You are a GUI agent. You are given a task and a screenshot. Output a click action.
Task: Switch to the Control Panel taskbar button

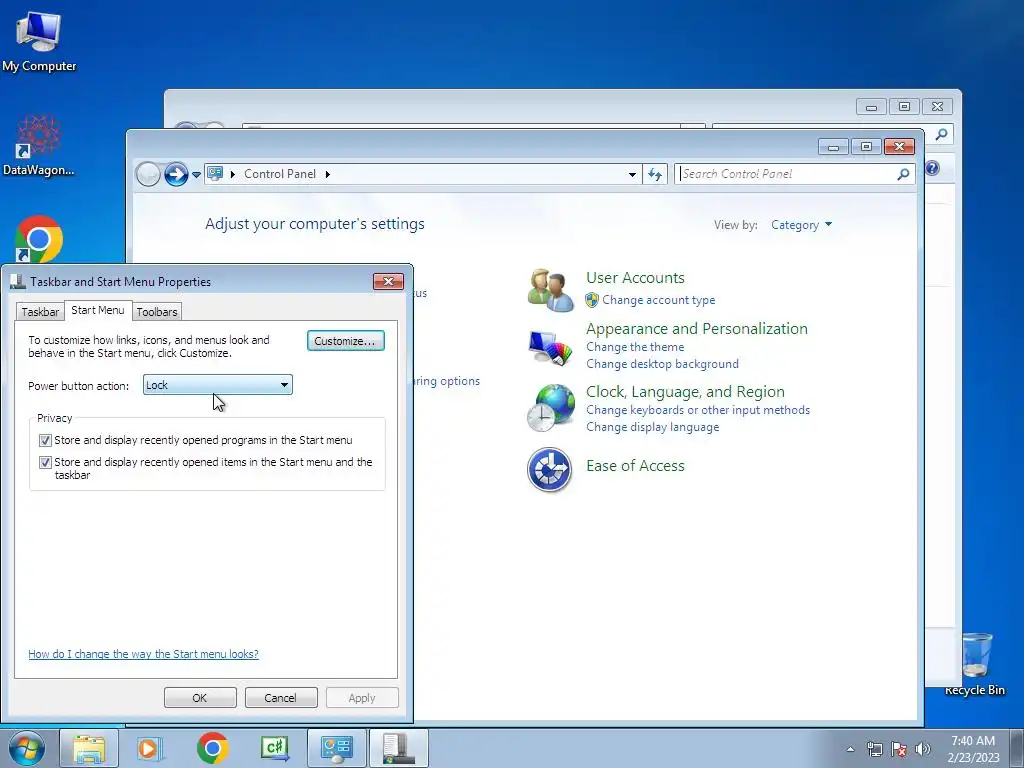(x=336, y=748)
